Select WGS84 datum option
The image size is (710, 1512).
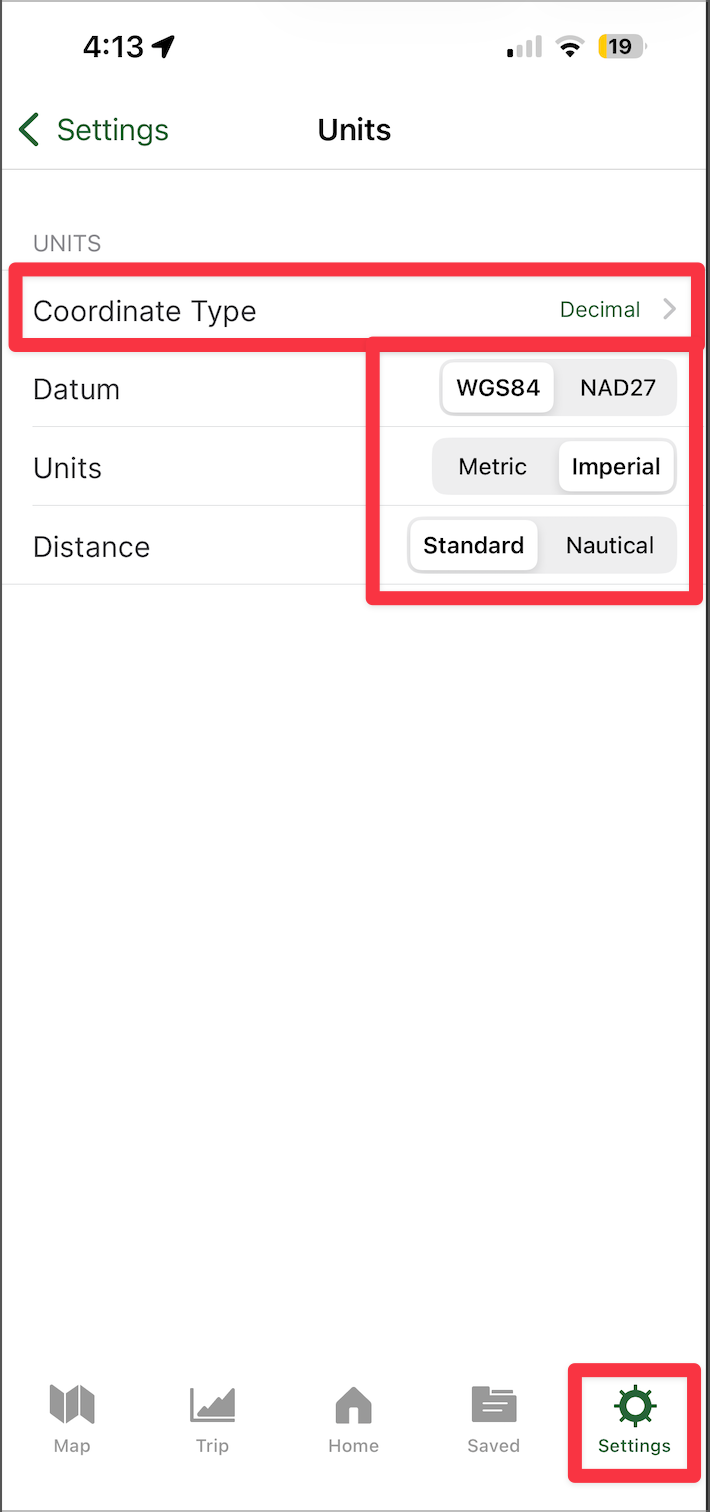click(x=498, y=388)
